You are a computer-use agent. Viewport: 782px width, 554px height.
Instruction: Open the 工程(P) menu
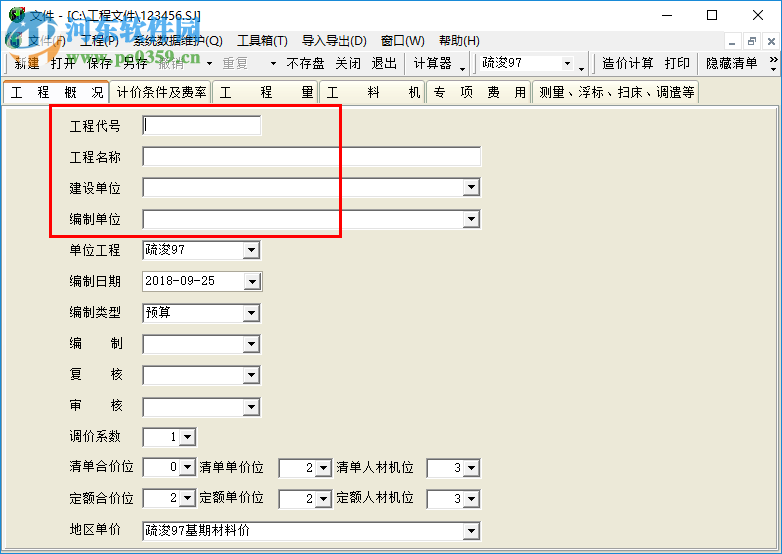[x=99, y=41]
